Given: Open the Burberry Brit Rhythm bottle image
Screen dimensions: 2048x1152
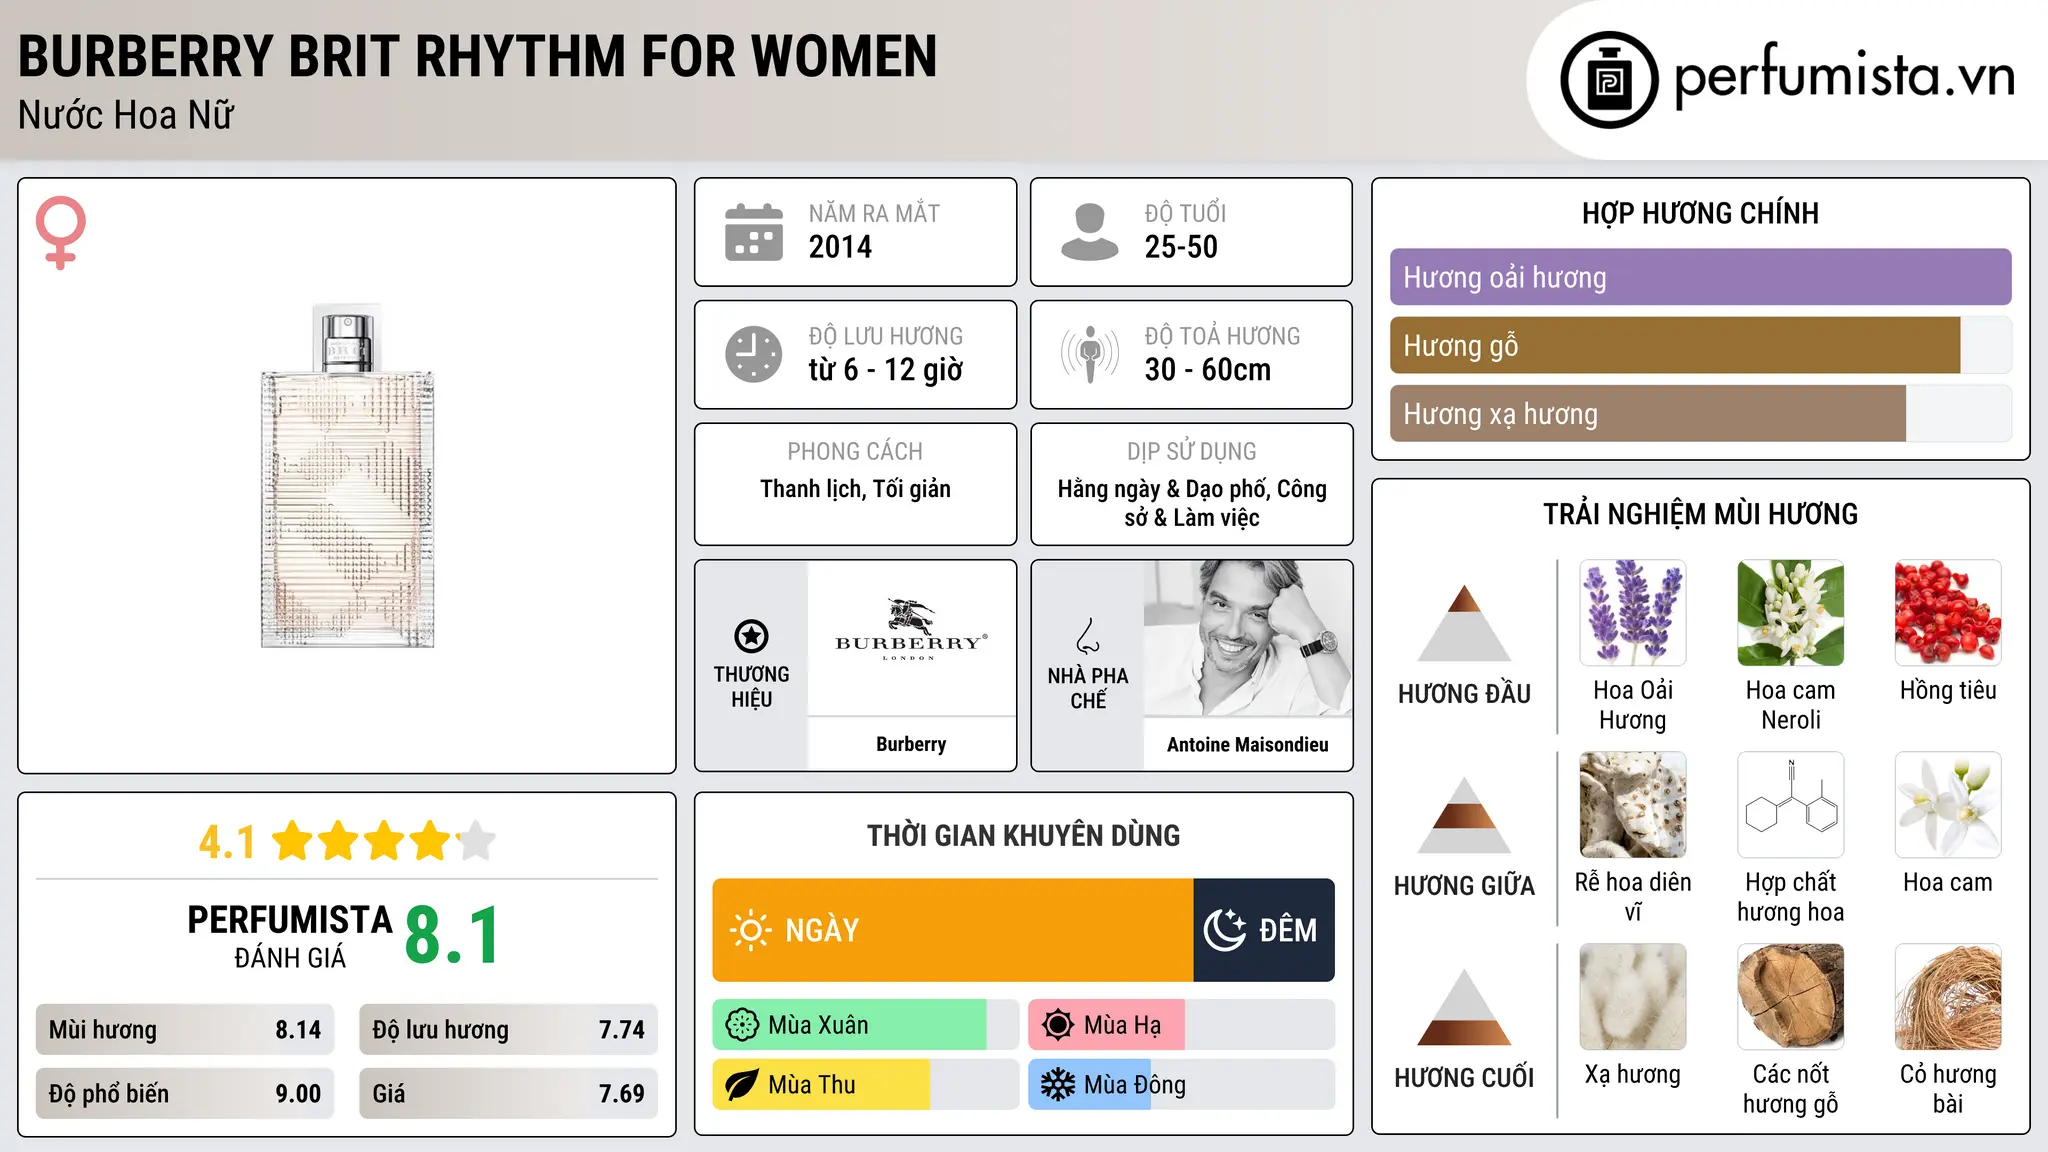Looking at the screenshot, I should click(x=347, y=477).
